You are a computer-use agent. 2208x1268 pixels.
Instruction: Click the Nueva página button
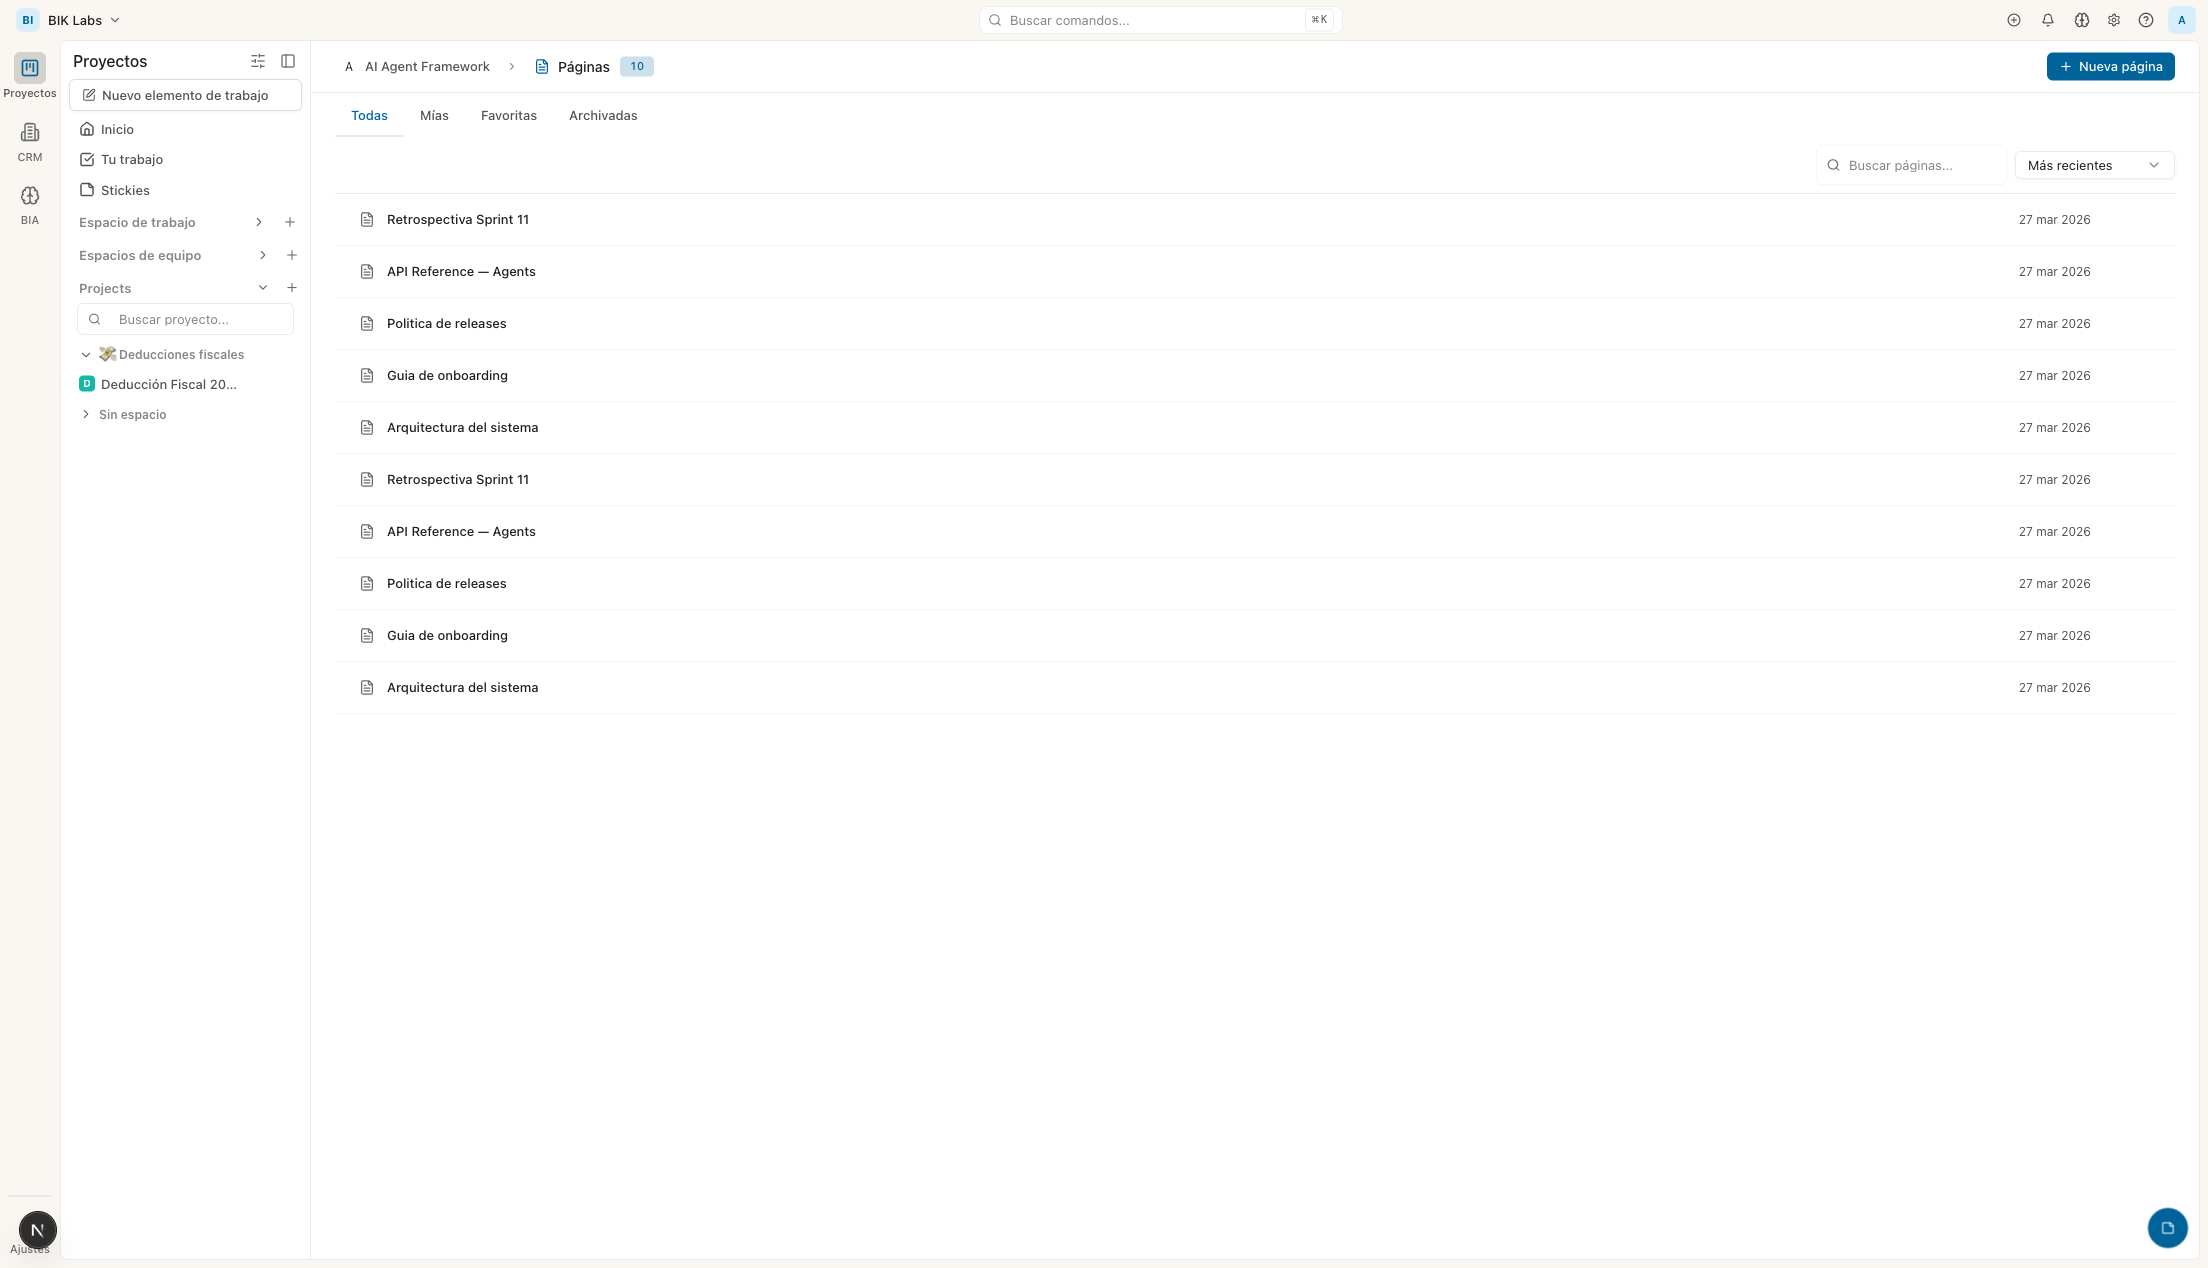point(2110,66)
